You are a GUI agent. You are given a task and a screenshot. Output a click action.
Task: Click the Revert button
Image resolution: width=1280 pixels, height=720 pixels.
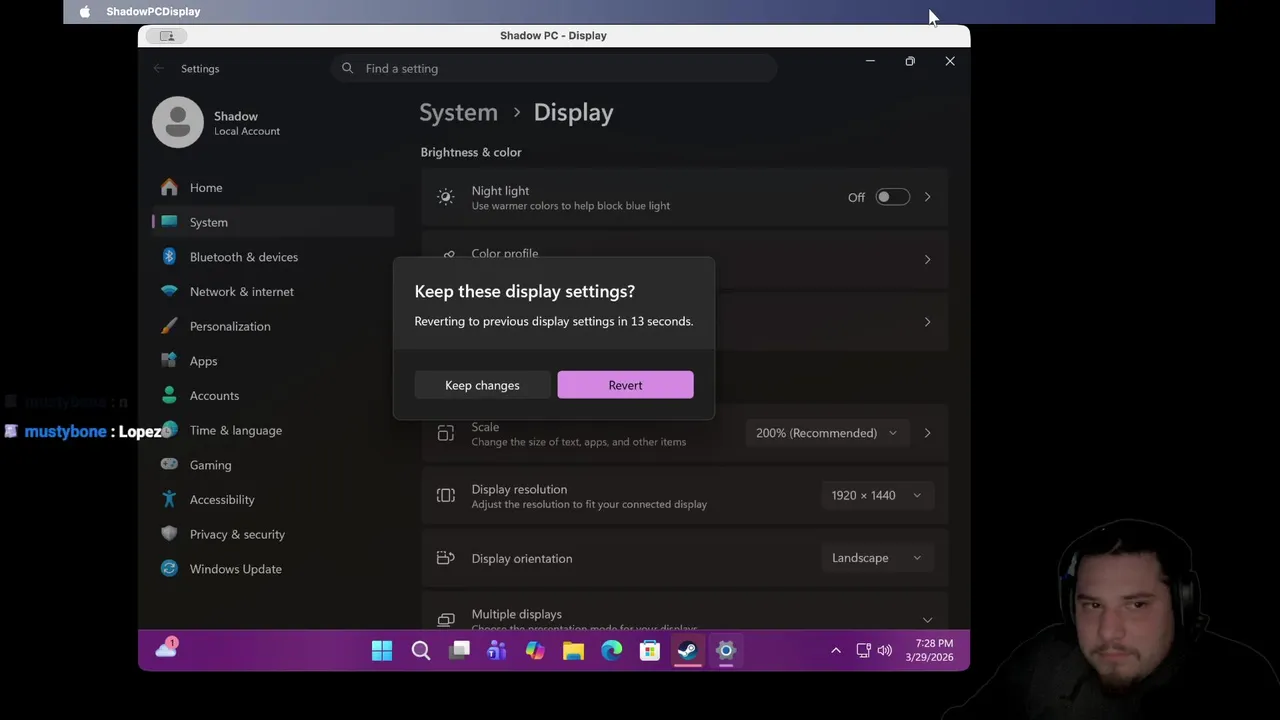(625, 385)
